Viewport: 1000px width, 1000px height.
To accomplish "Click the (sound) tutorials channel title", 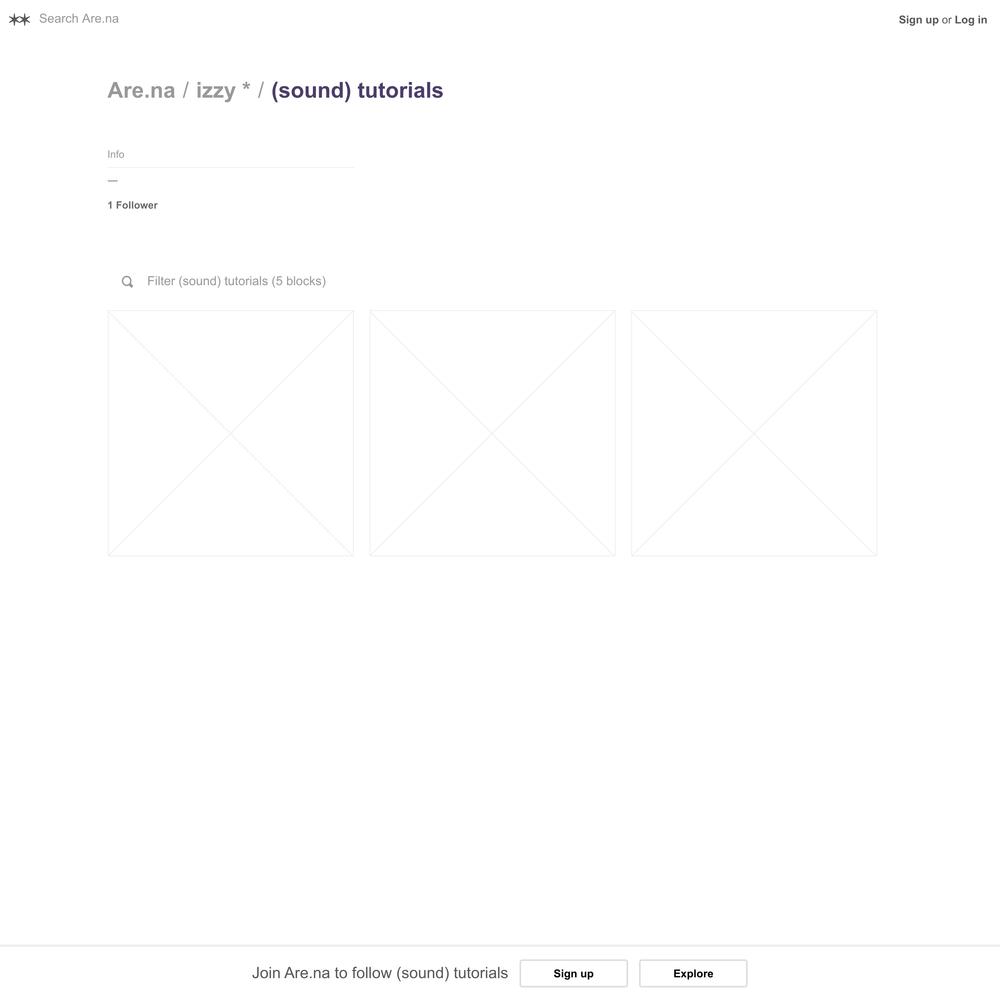I will 357,91.
